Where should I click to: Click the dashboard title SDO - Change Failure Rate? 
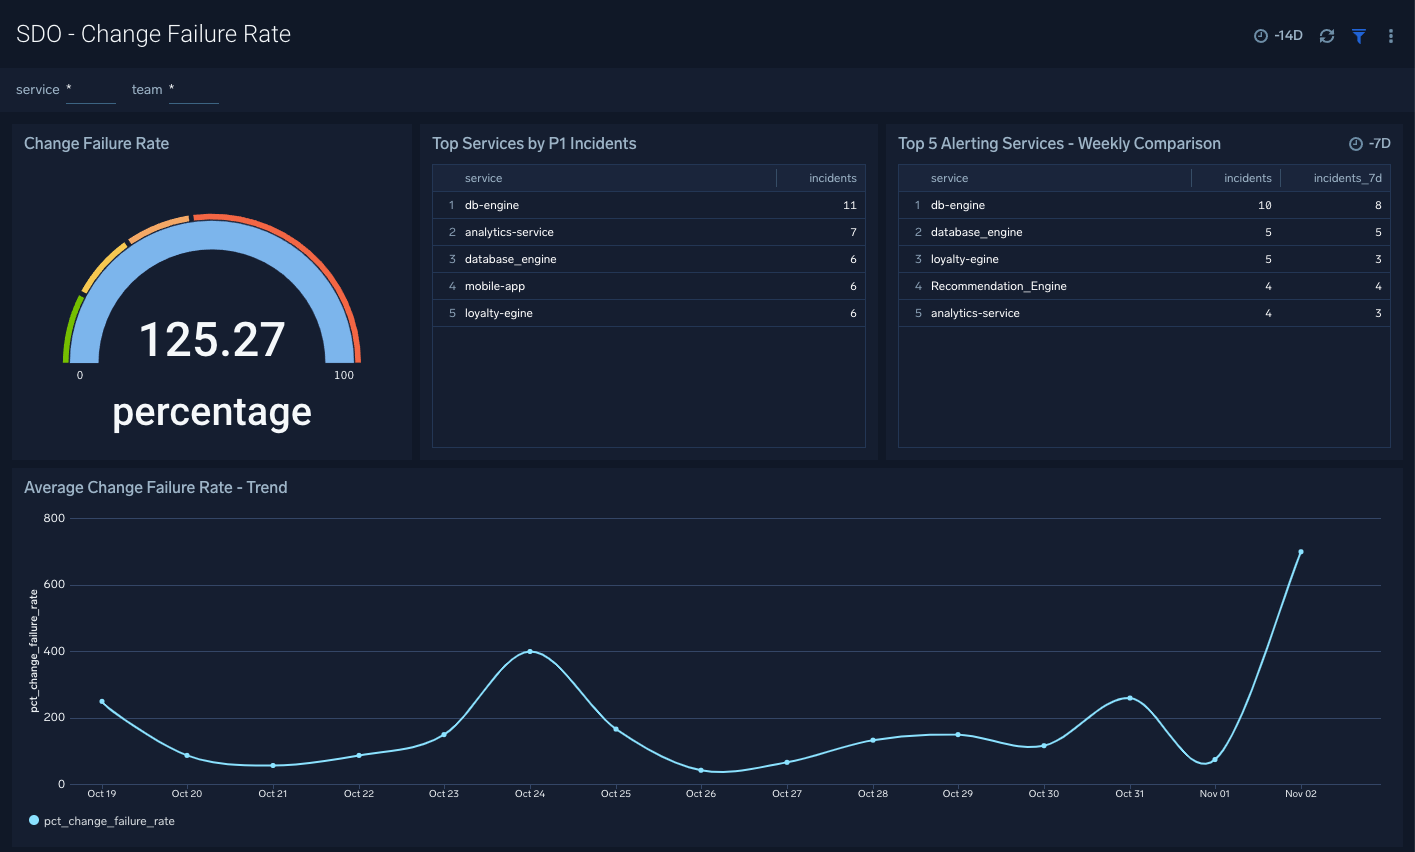(x=154, y=34)
